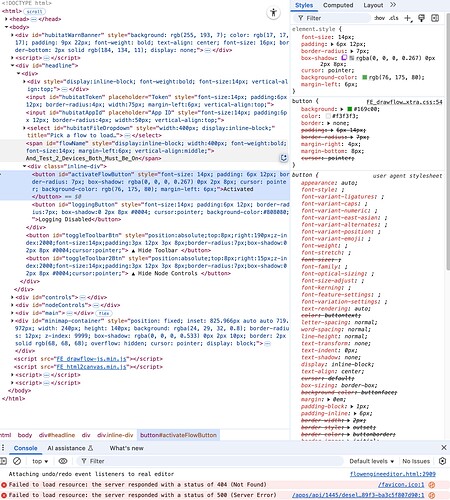Toggle .cls element classes panel
This screenshot has width=450, height=500.
tap(394, 18)
